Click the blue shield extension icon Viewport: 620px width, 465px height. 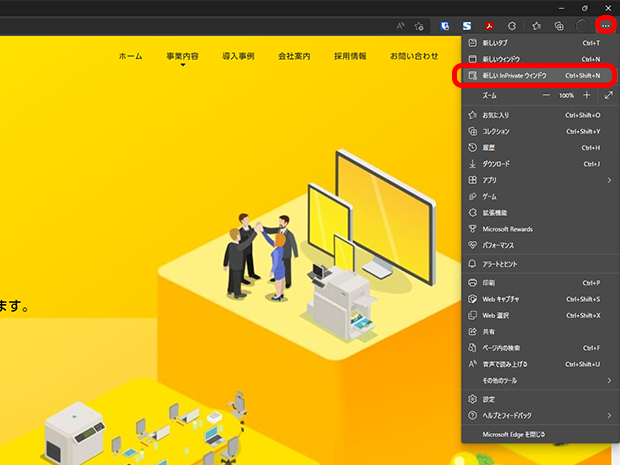[445, 26]
